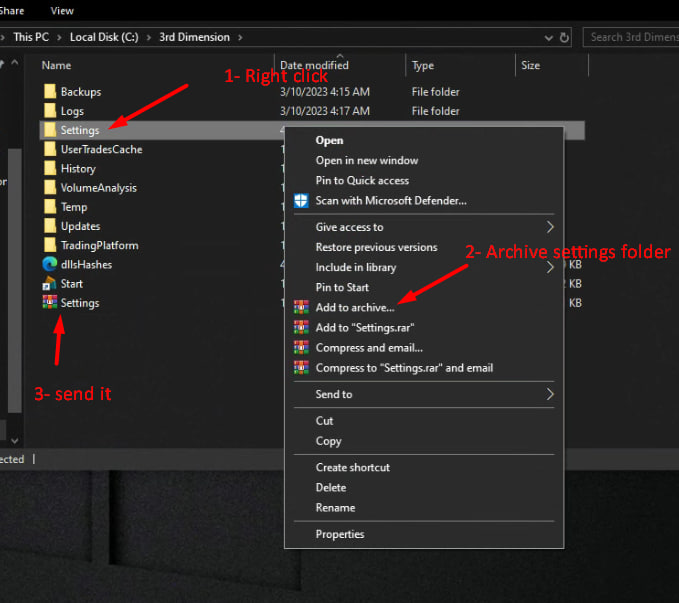This screenshot has width=679, height=603.
Task: Expand the Include in library submenu
Action: coord(550,268)
